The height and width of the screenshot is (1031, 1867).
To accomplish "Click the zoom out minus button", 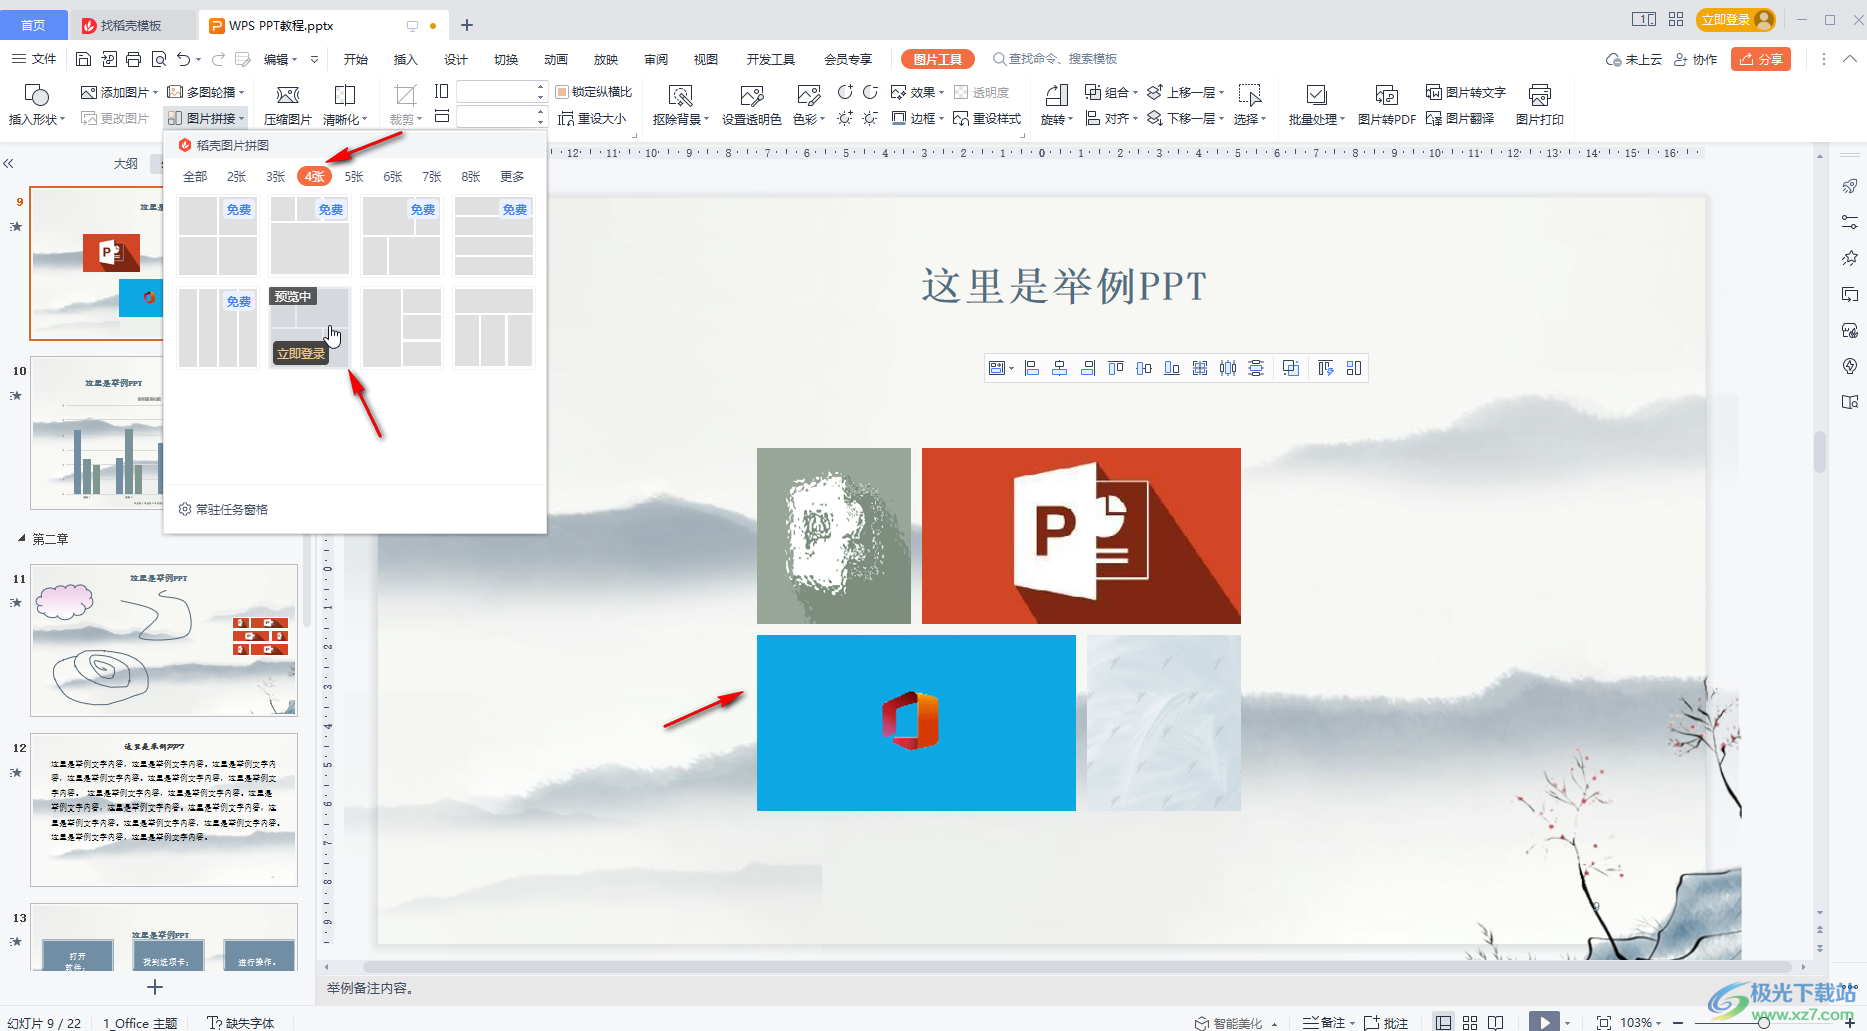I will pos(1678,1022).
